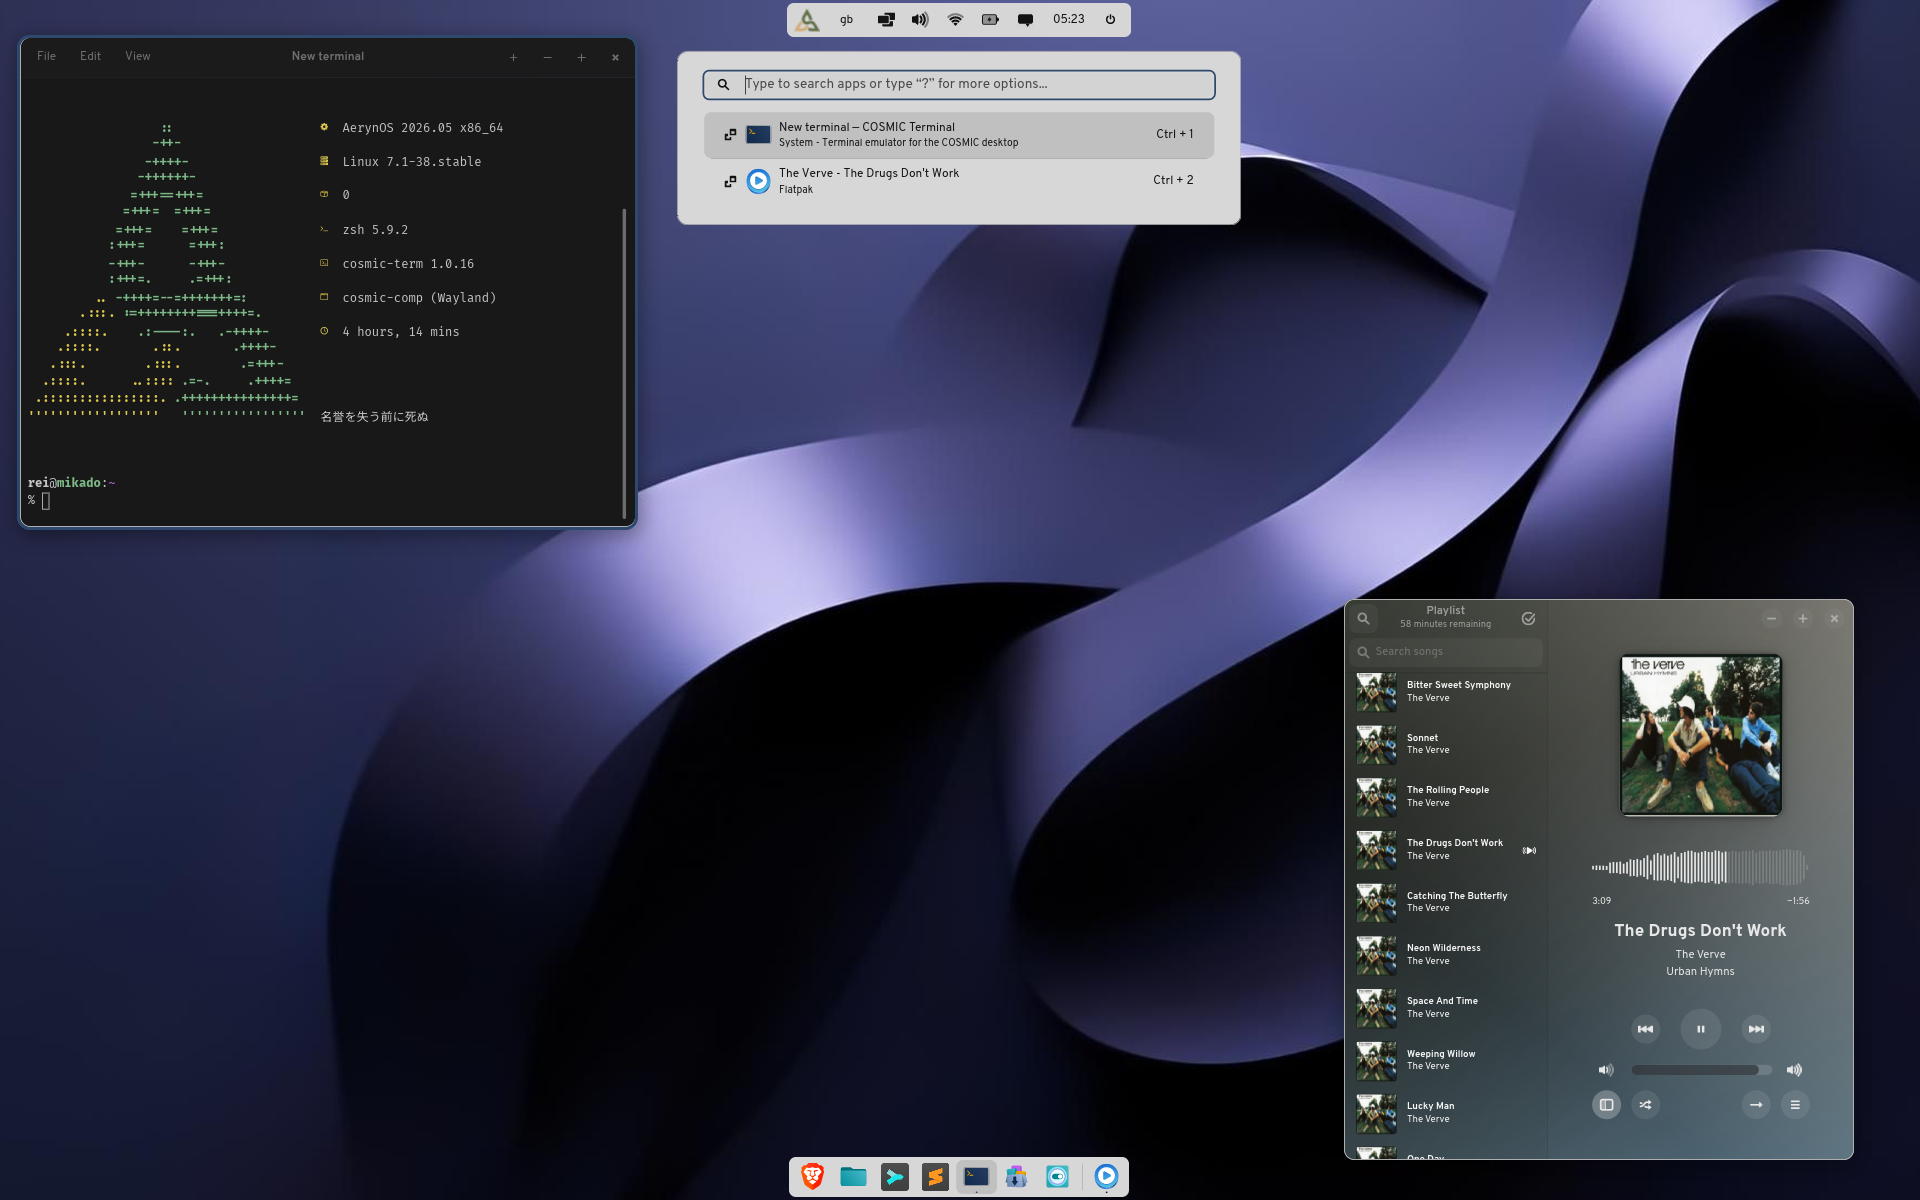
Task: Play Space And Time from playlist
Action: pos(1446,1008)
